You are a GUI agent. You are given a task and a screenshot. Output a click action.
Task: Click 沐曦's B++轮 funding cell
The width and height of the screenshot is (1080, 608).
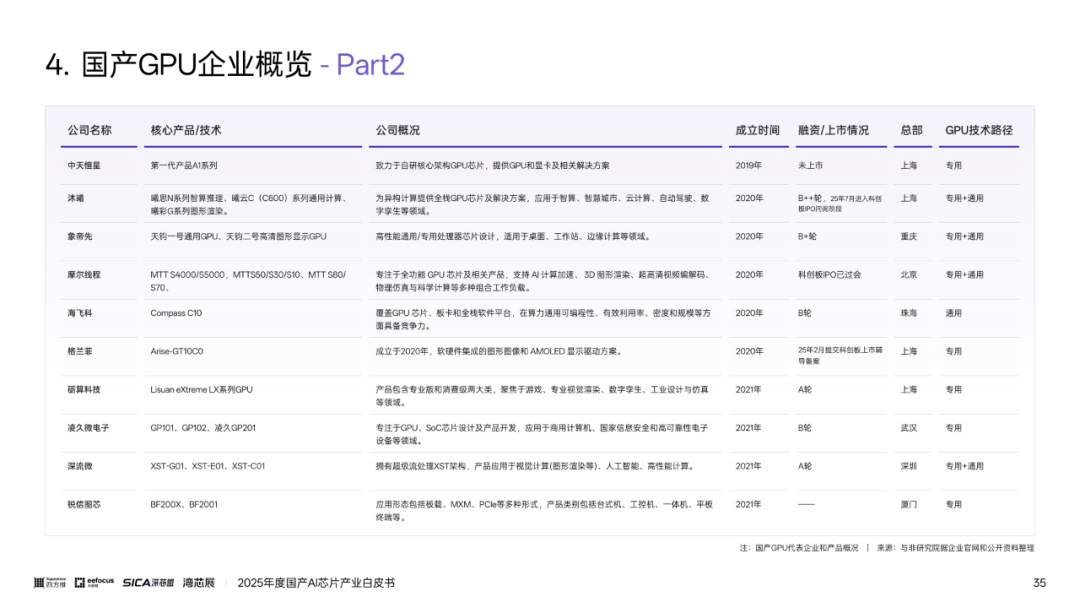840,203
